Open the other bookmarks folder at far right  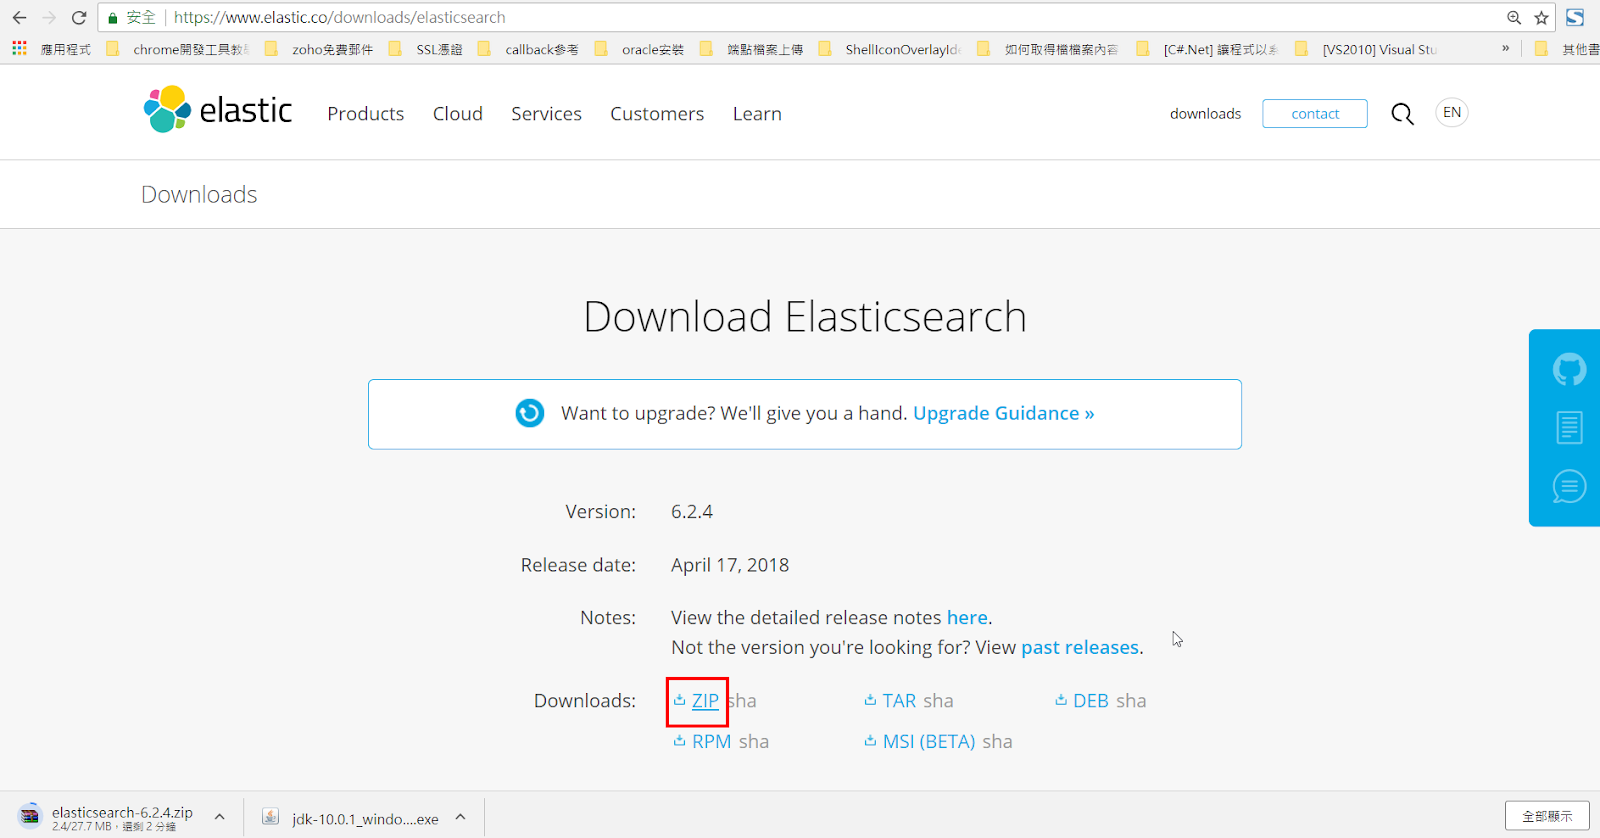(1566, 49)
